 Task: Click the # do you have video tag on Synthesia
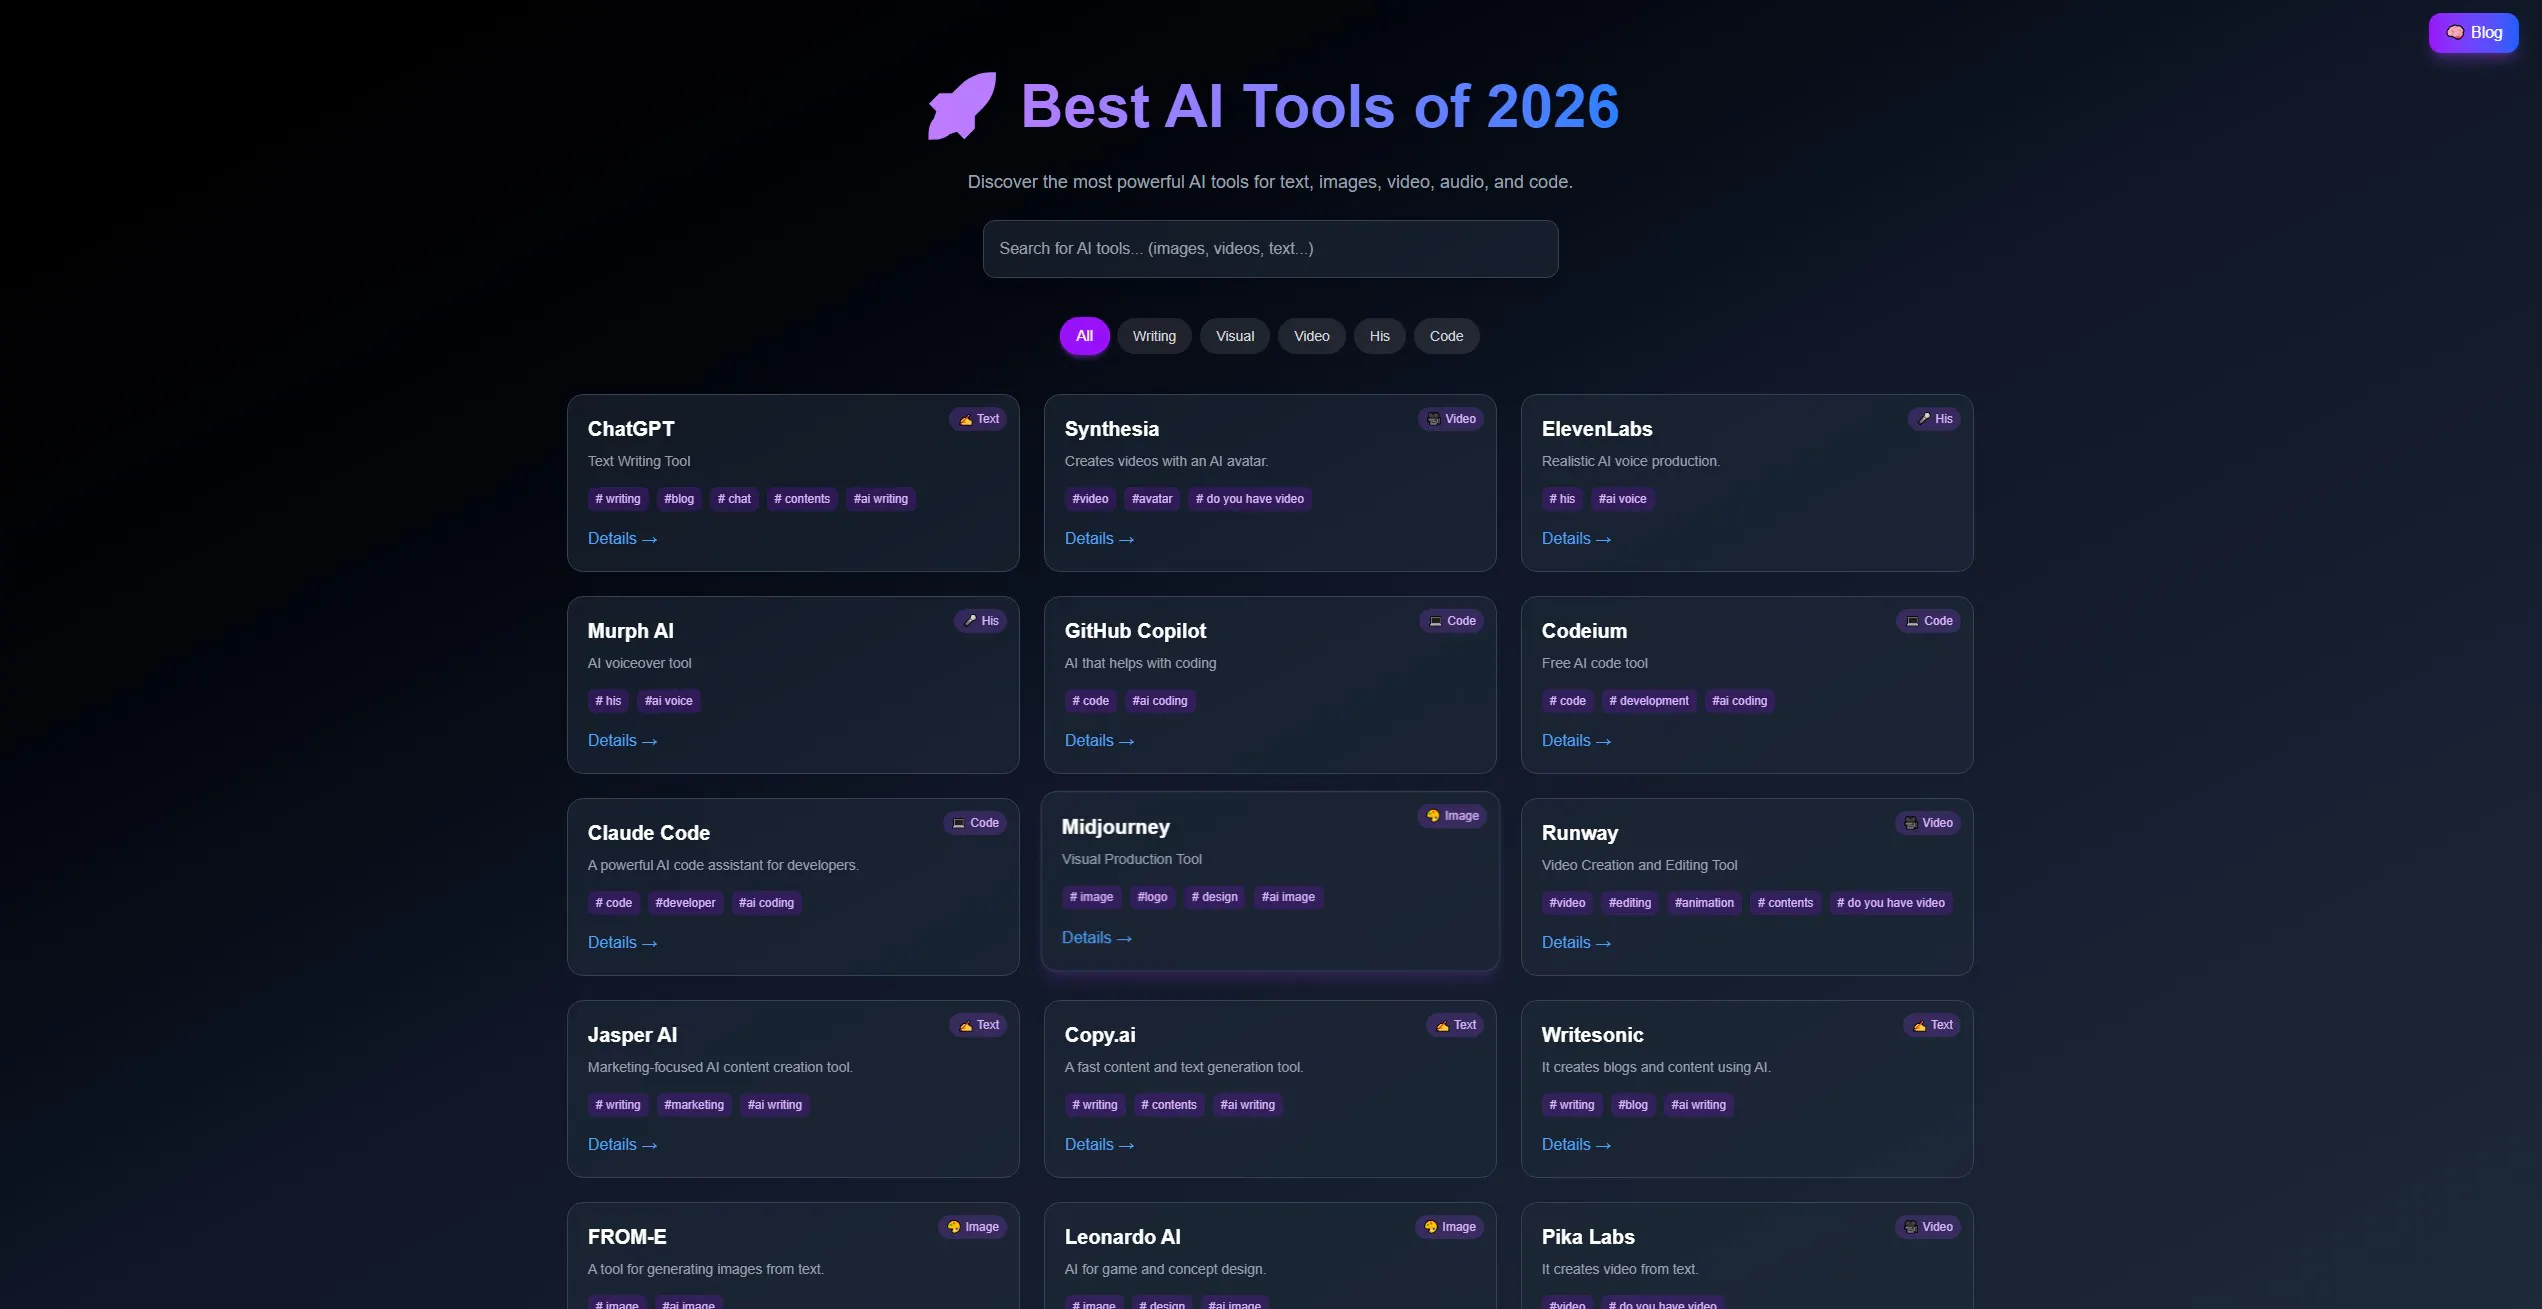click(1250, 499)
